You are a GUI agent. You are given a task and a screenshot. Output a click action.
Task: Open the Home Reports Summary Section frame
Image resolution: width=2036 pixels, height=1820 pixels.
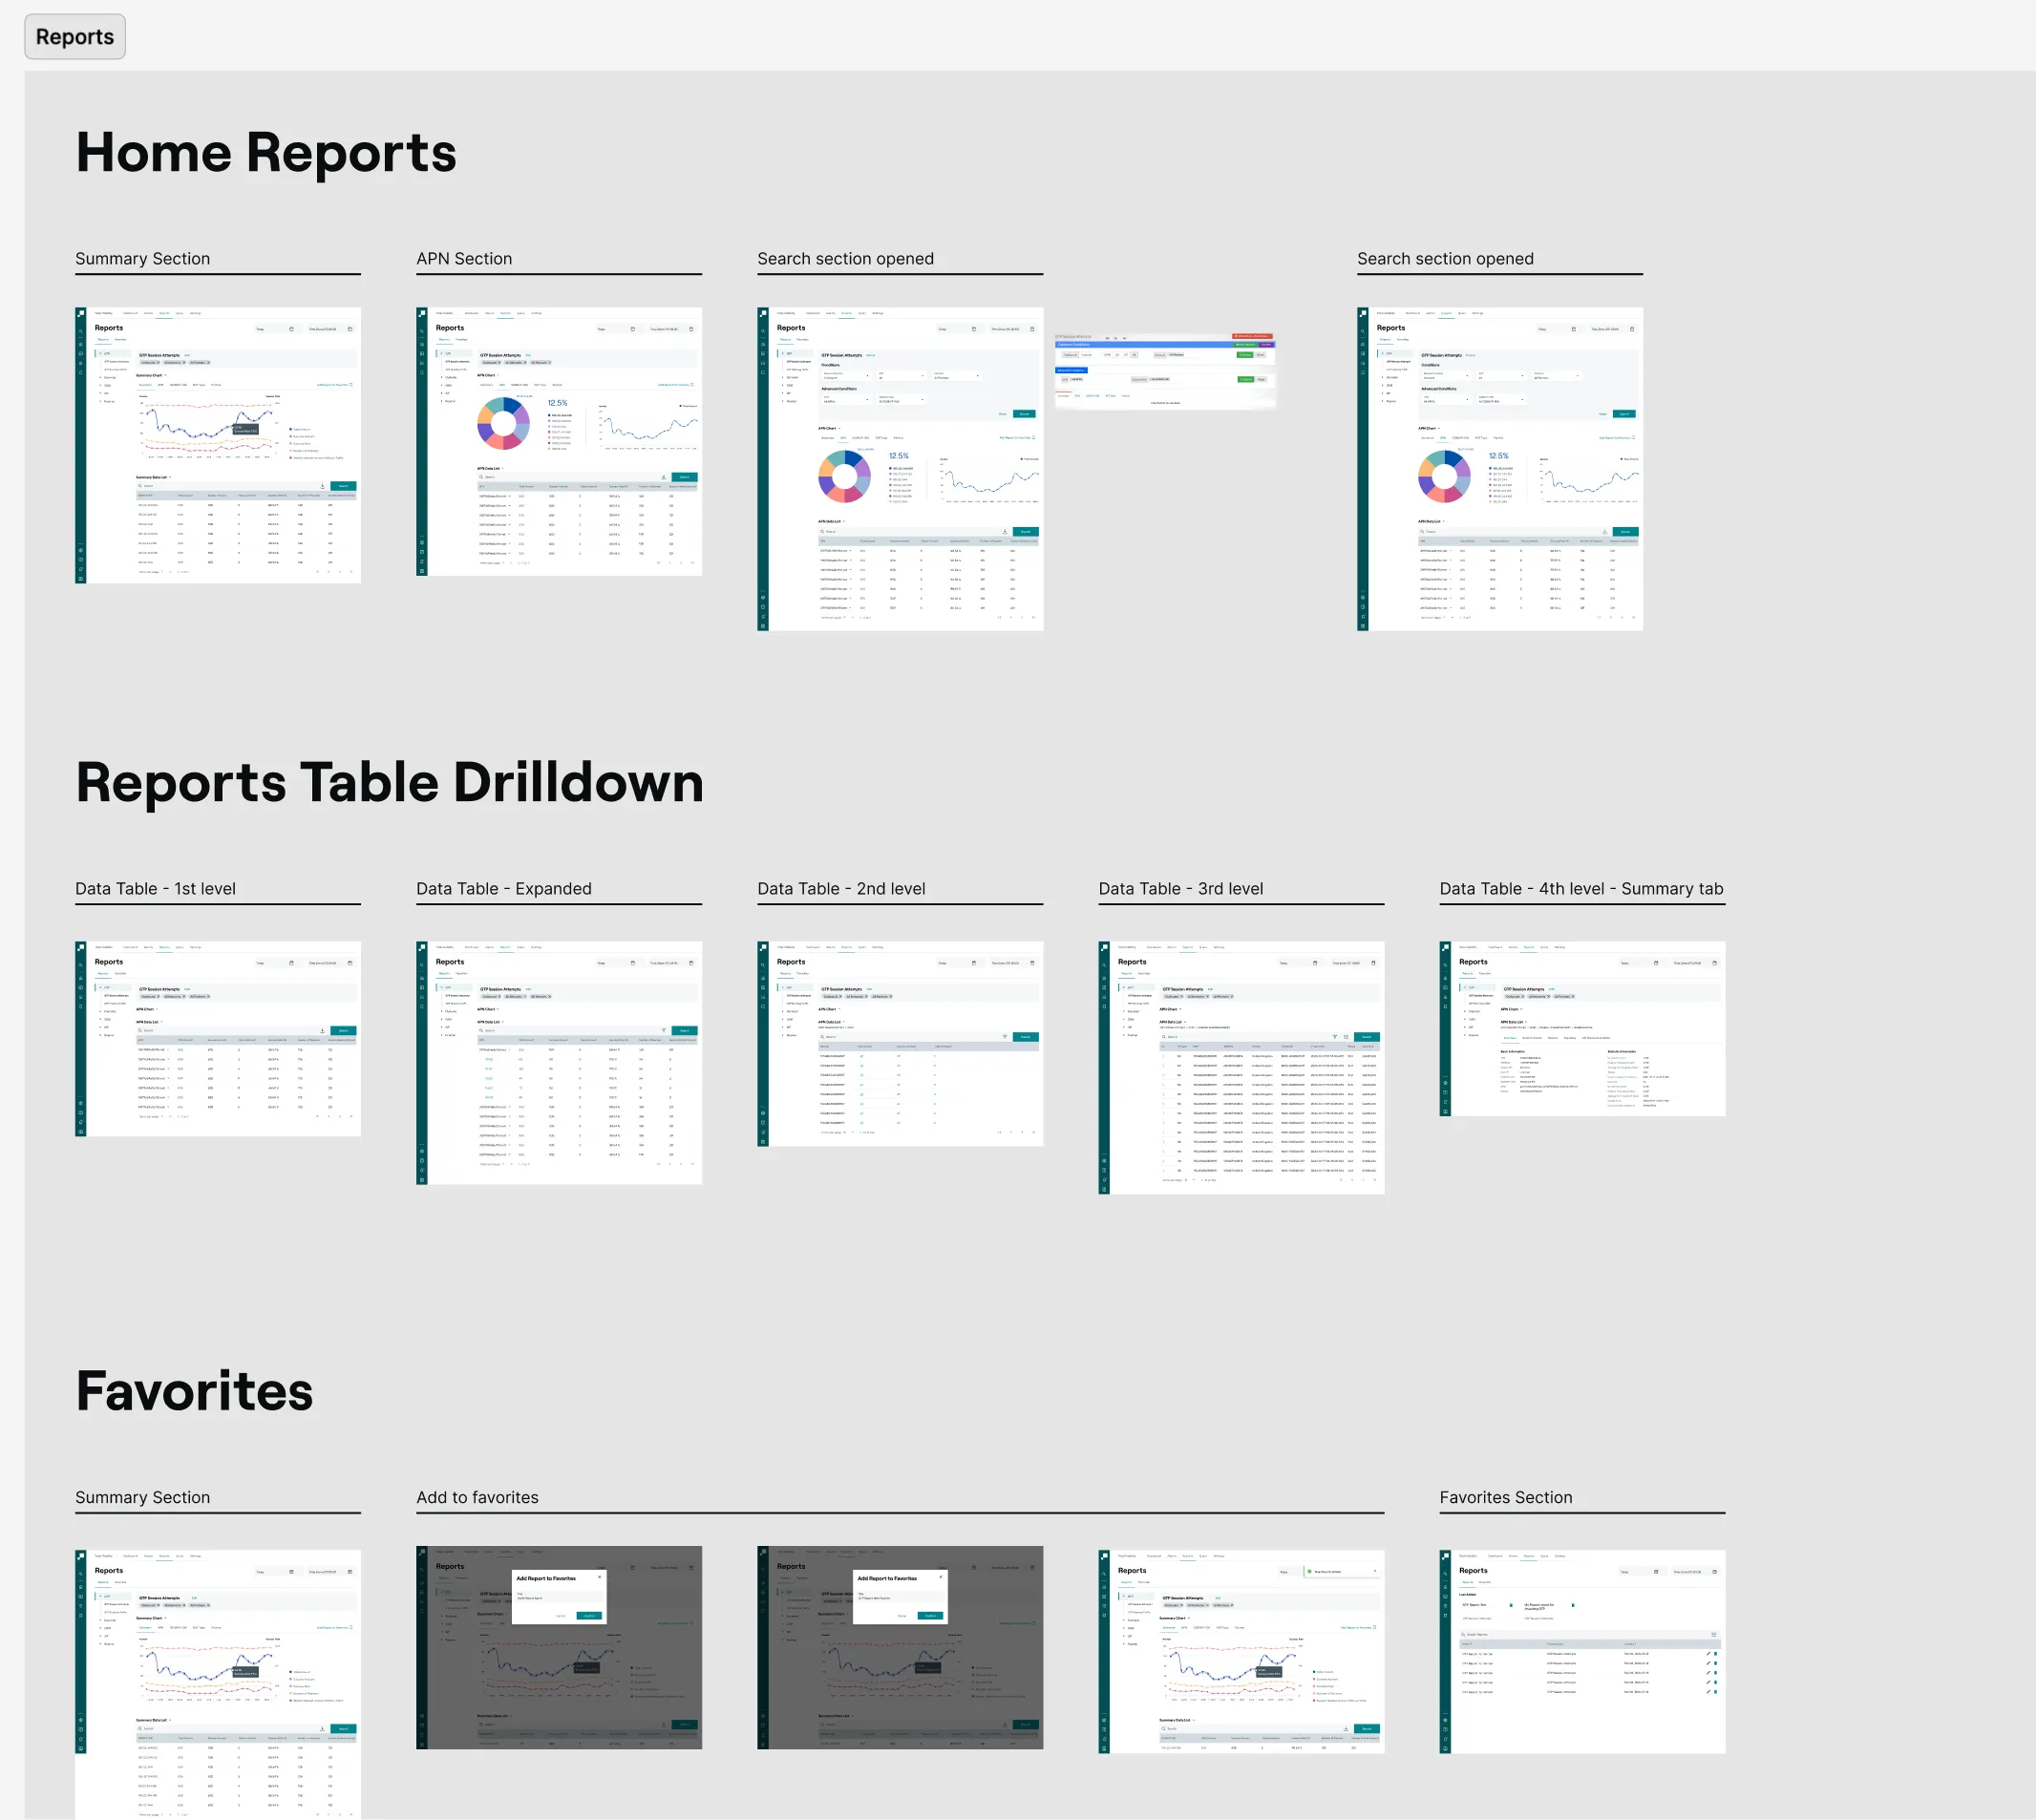218,445
